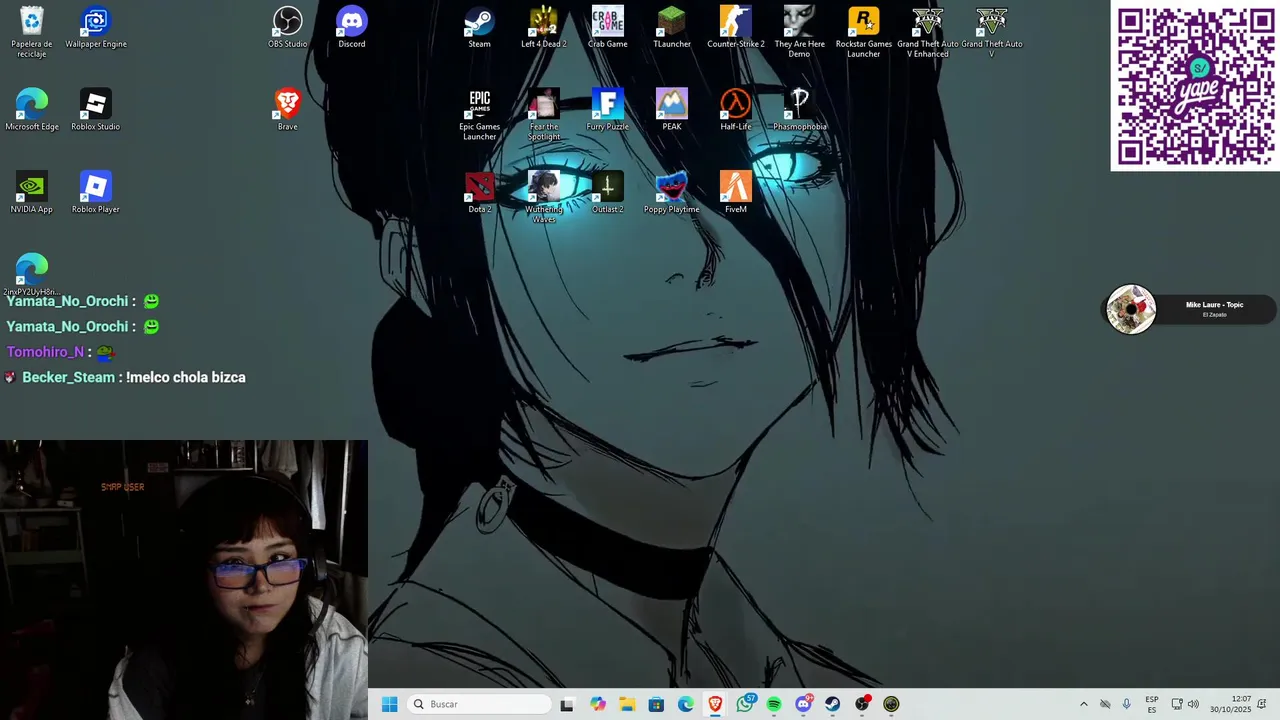Viewport: 1280px width, 720px height.
Task: Open the Outlast 2 shortcut
Action: pyautogui.click(x=608, y=193)
